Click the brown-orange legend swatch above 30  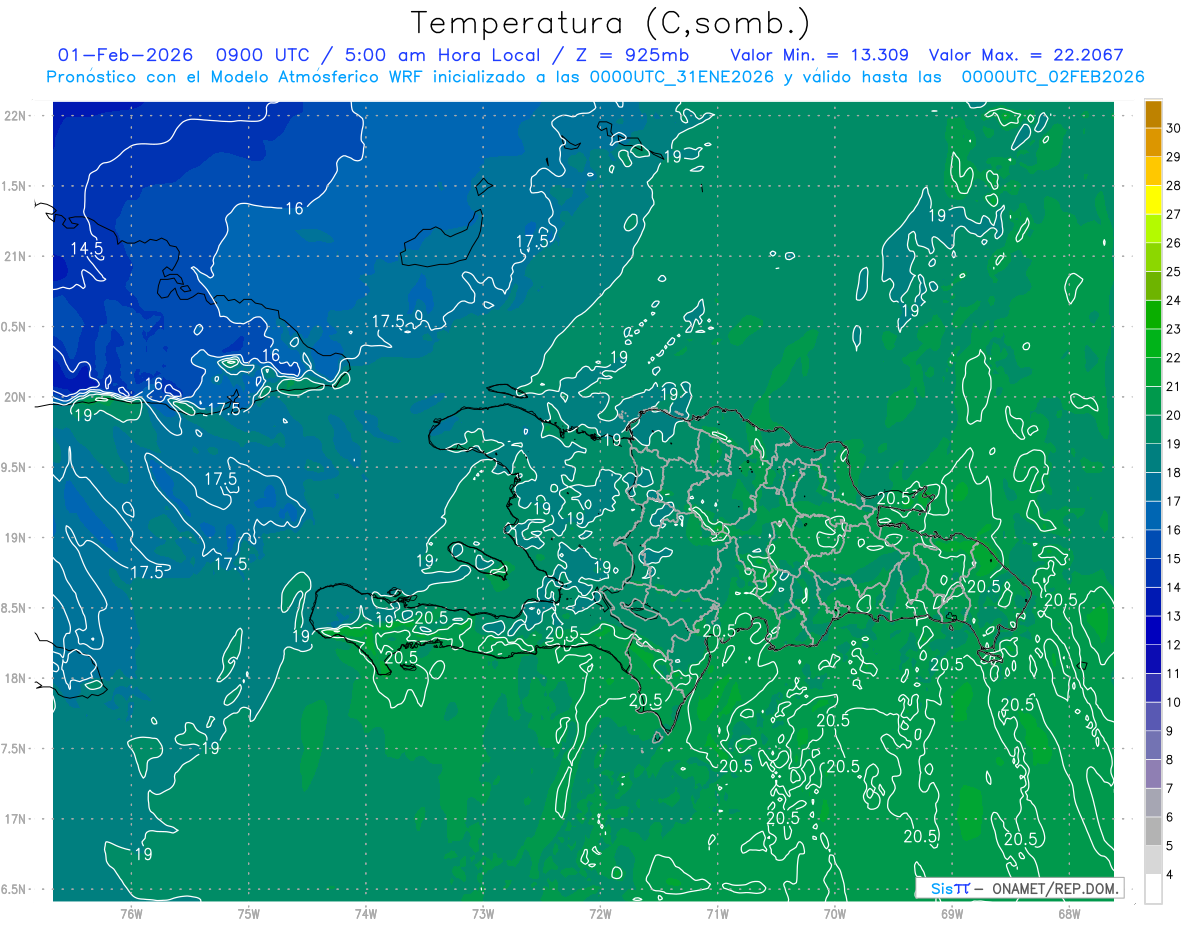[1154, 114]
